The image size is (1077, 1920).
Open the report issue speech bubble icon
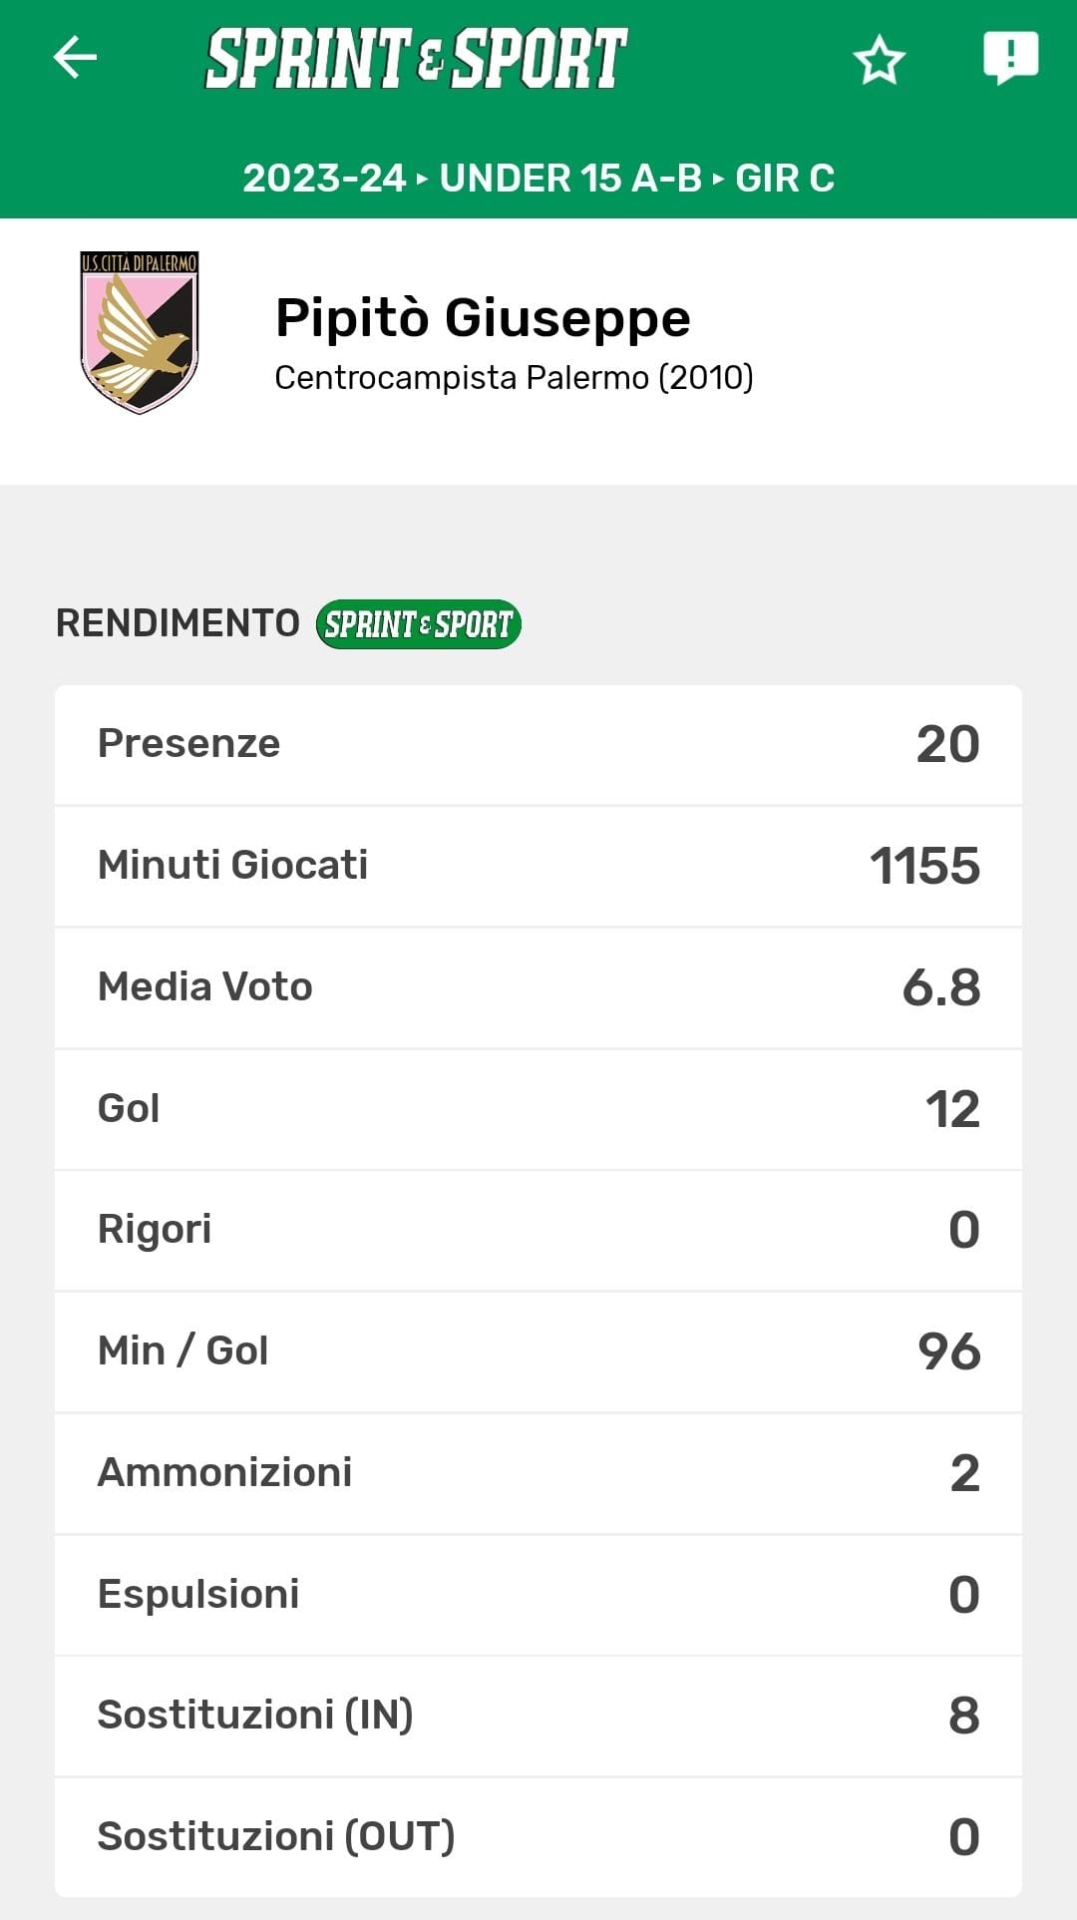1010,57
